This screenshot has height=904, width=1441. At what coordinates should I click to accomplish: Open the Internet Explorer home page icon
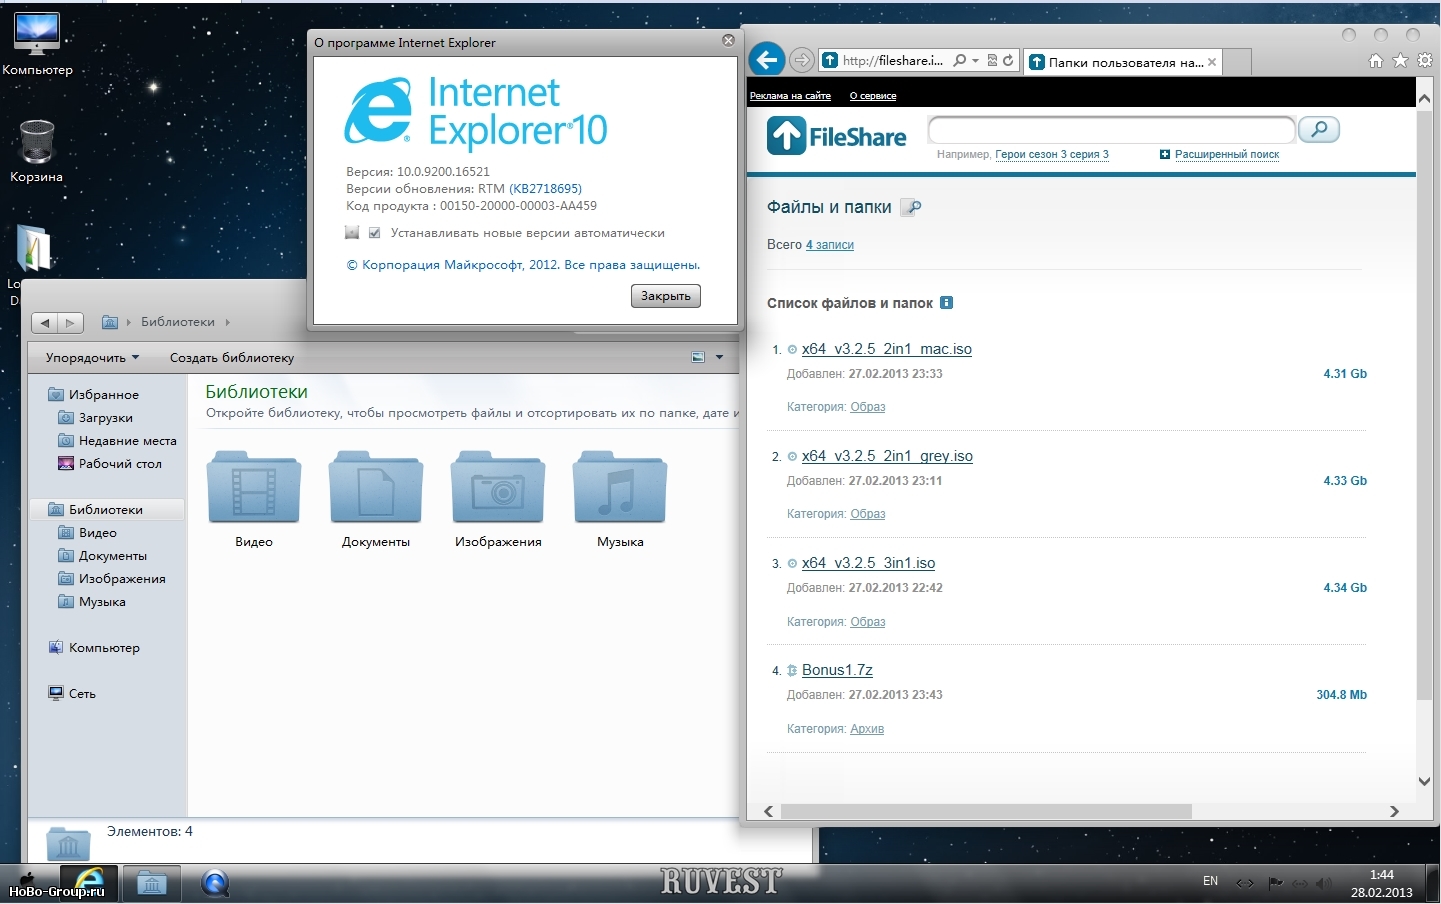pyautogui.click(x=1376, y=61)
